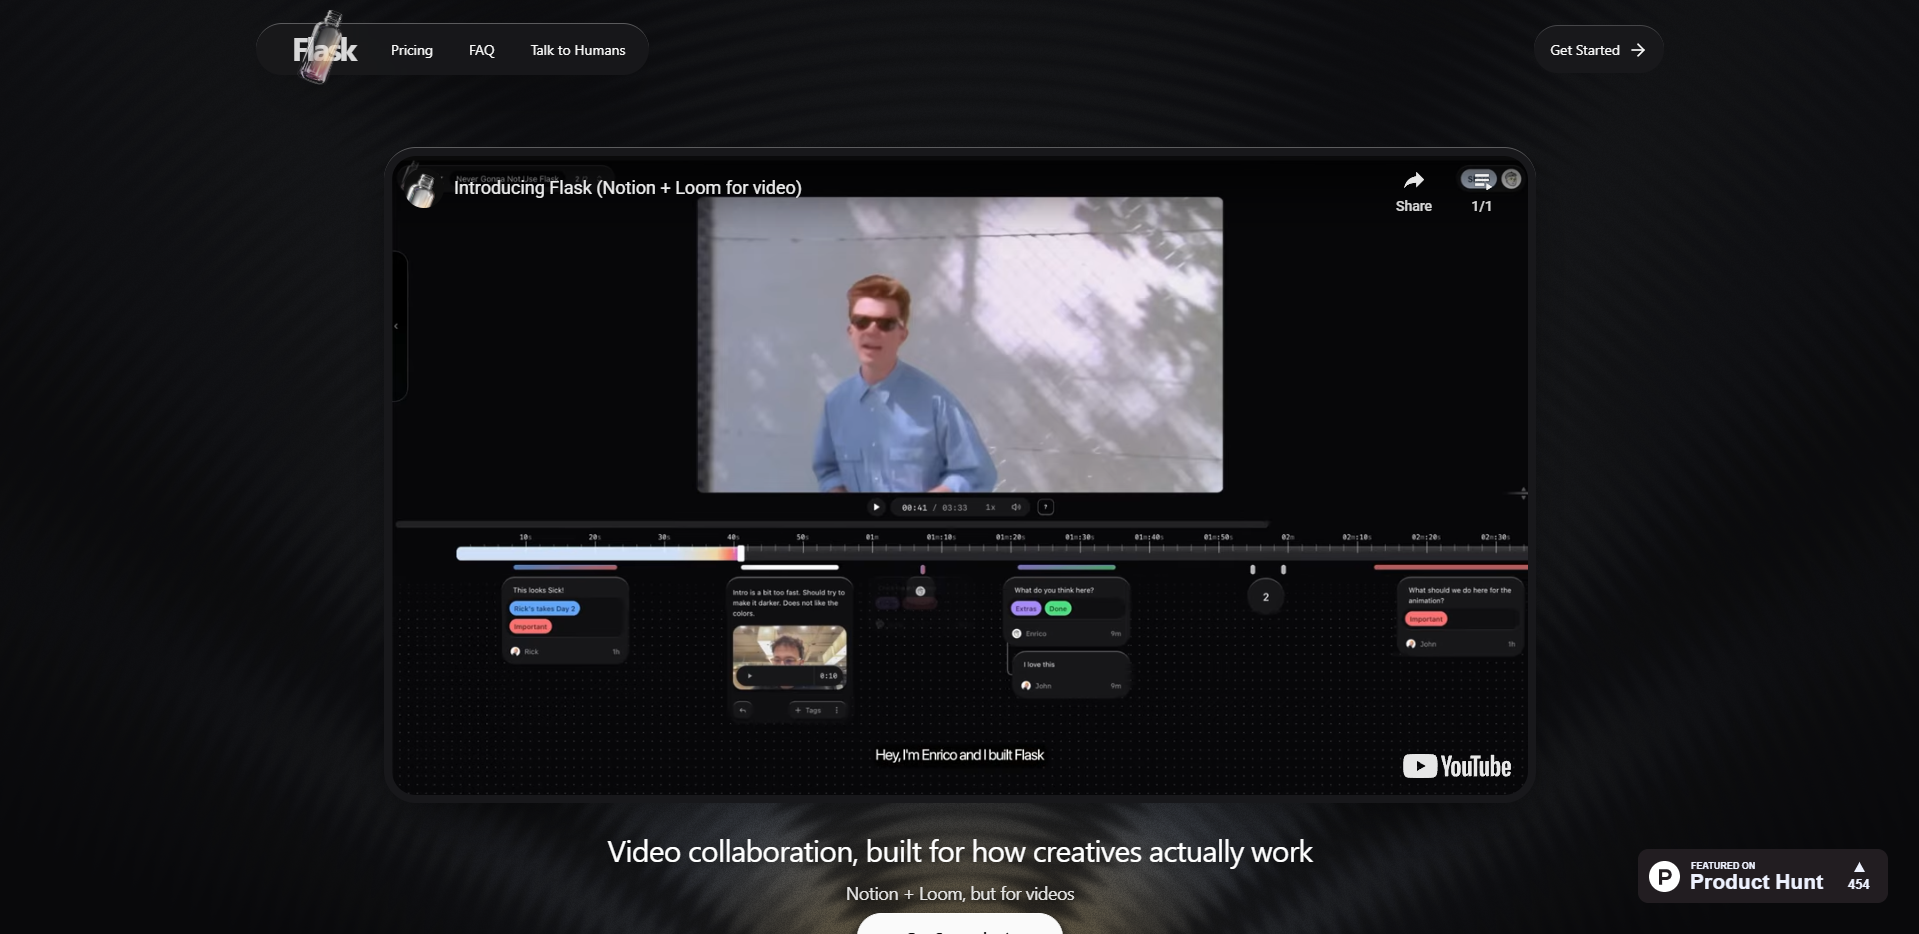Image resolution: width=1919 pixels, height=934 pixels.
Task: Open the FAQ menu item
Action: click(482, 50)
